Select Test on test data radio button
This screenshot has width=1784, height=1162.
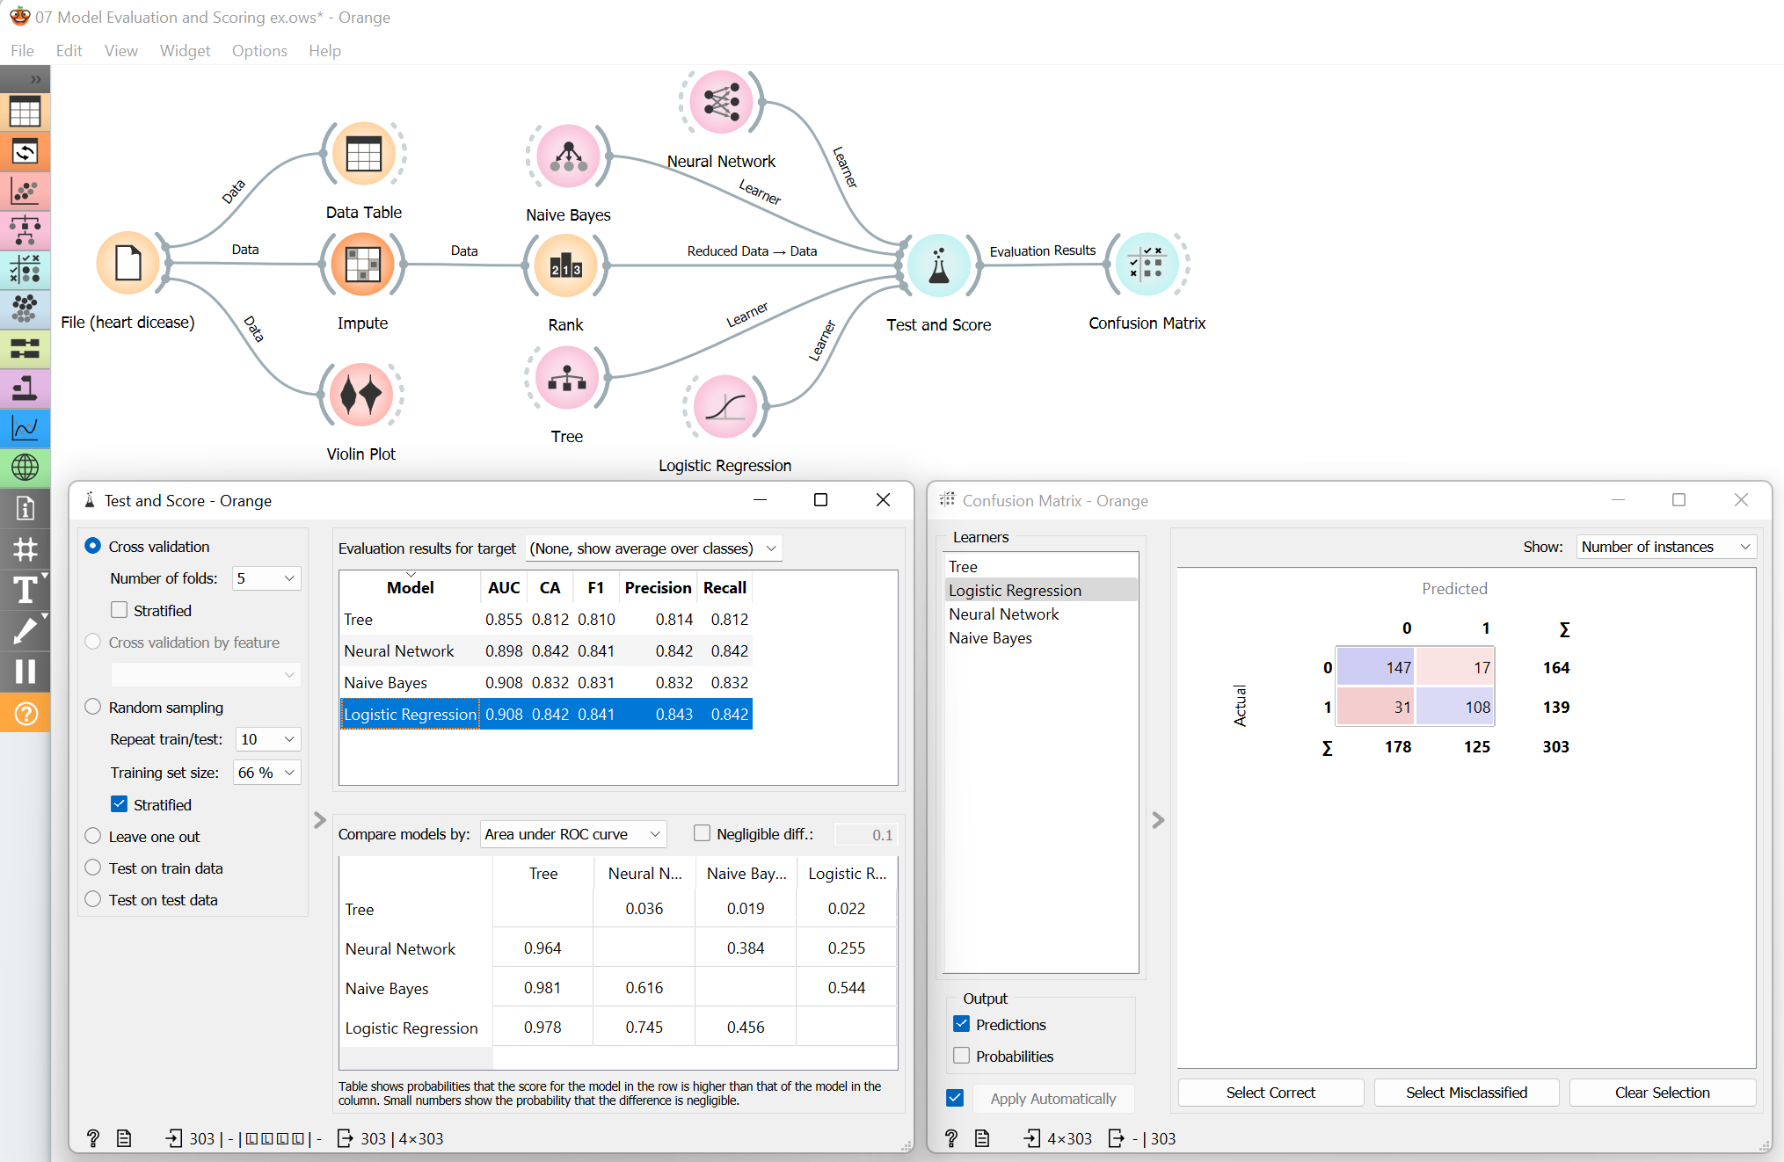[x=93, y=899]
